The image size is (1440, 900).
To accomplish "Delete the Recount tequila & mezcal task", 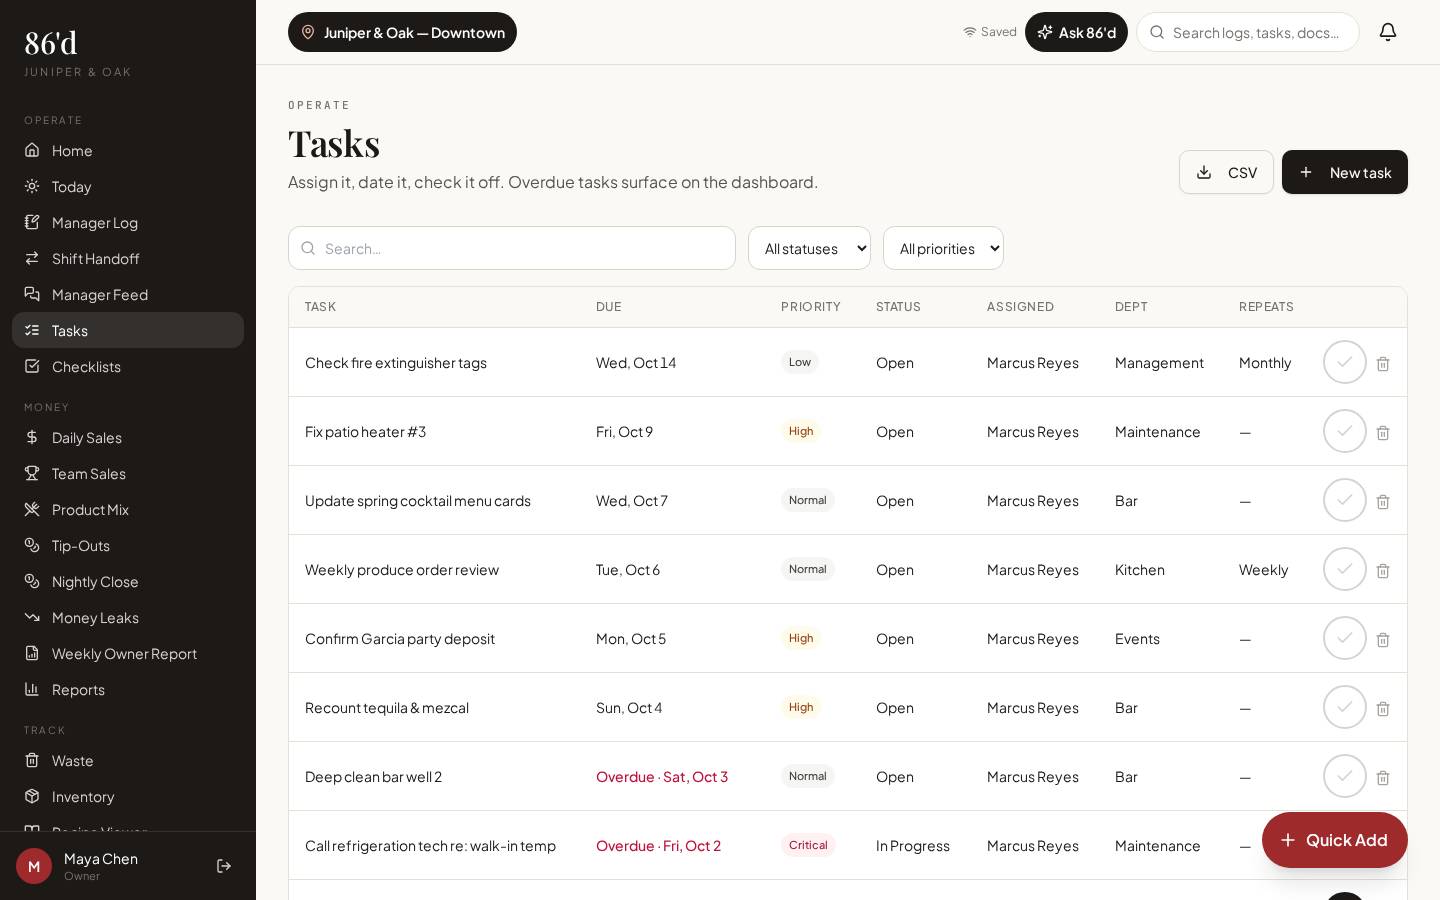I will click(1383, 708).
